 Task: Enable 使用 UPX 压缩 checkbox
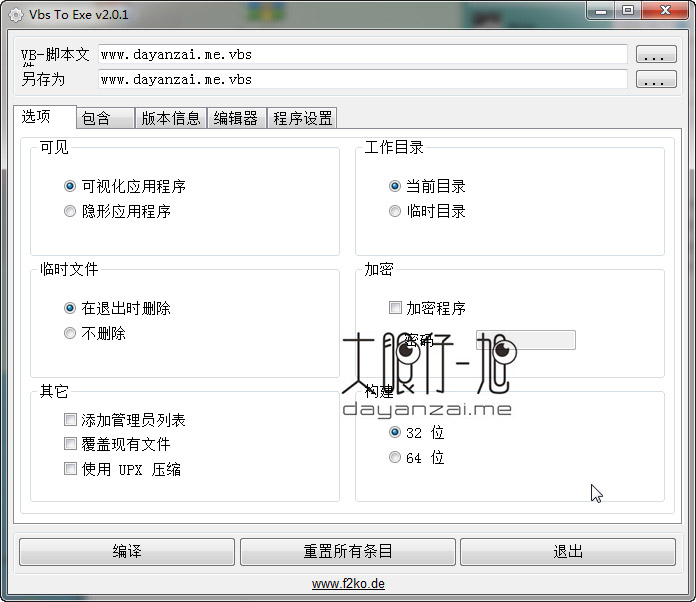(x=70, y=468)
